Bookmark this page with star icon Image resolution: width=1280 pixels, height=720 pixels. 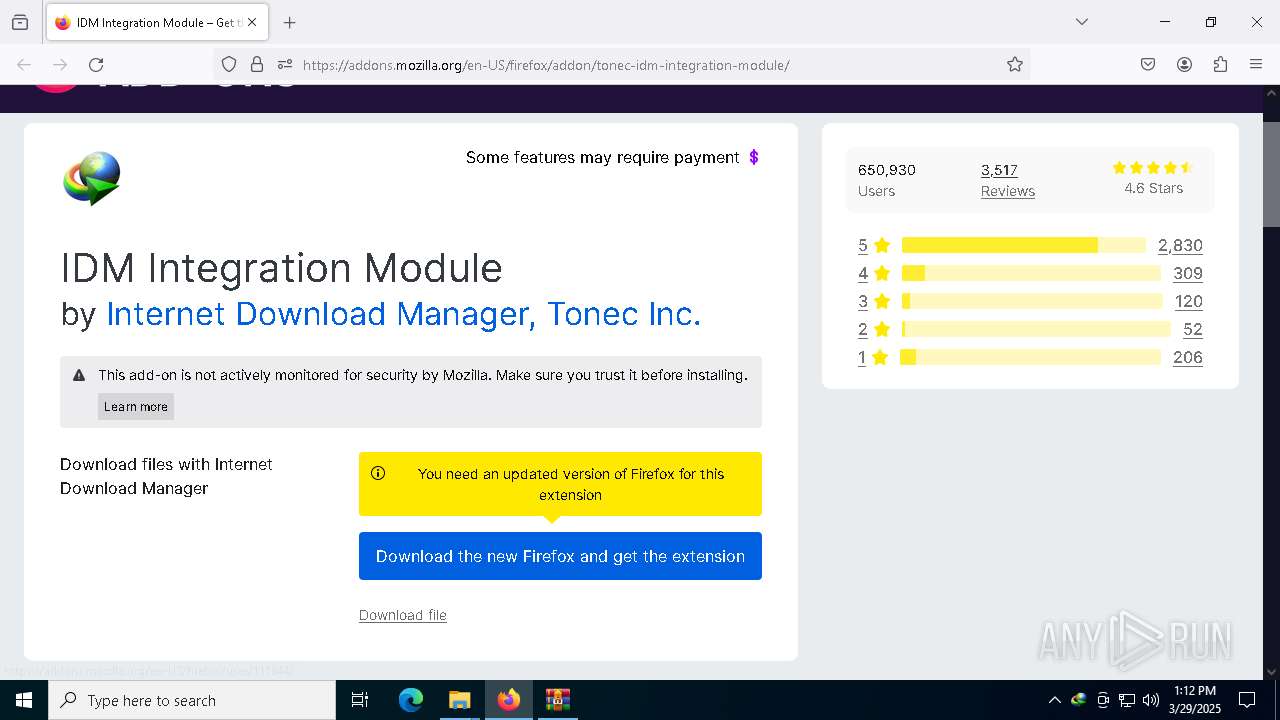(1015, 64)
